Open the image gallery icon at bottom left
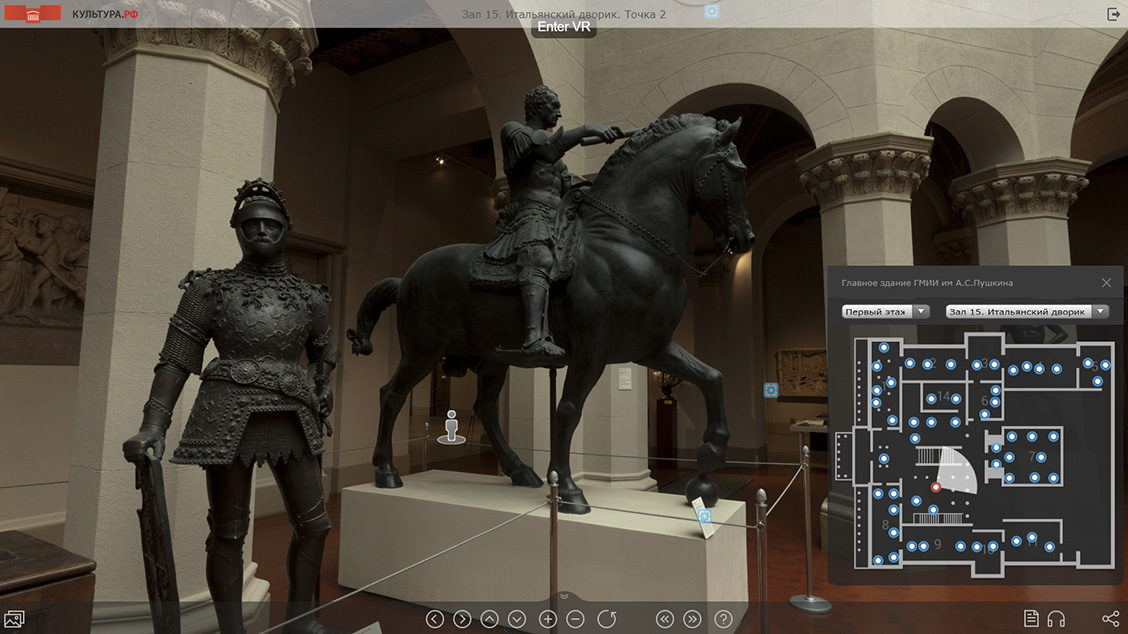 14,619
